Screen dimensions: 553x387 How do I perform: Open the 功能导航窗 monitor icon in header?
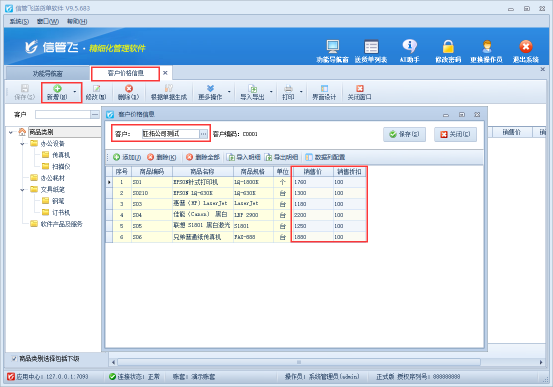point(332,46)
